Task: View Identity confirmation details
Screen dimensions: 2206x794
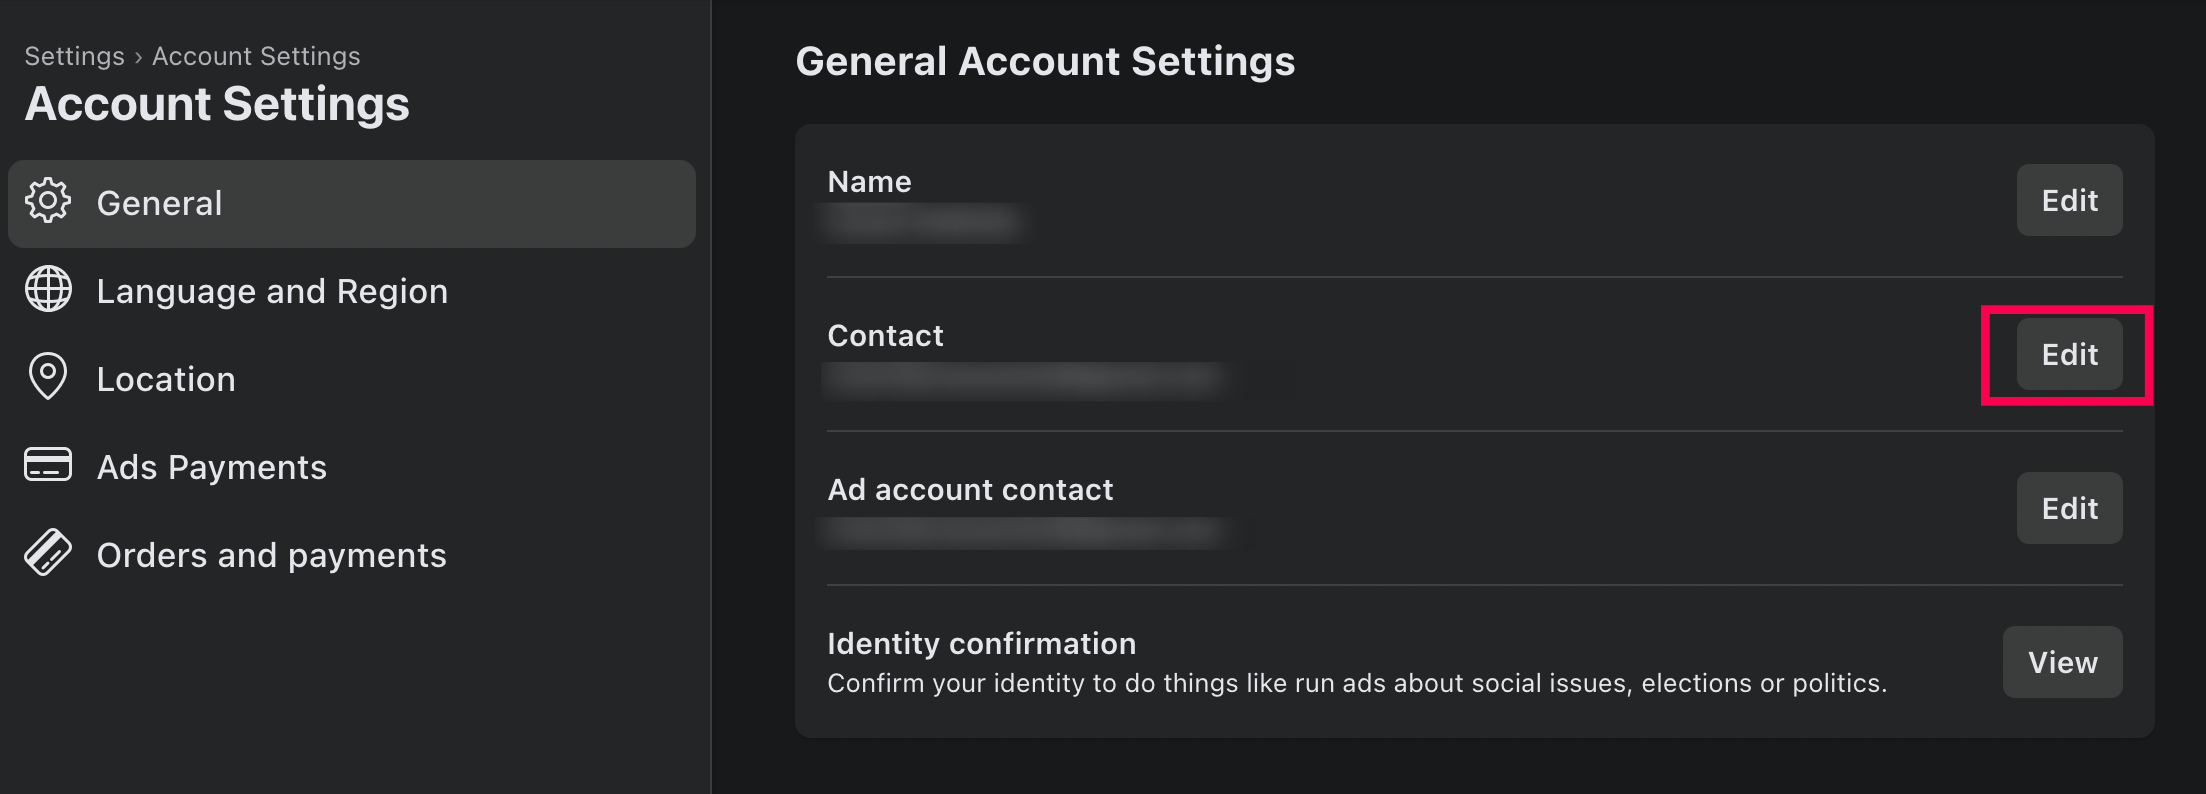Action: (x=2062, y=662)
